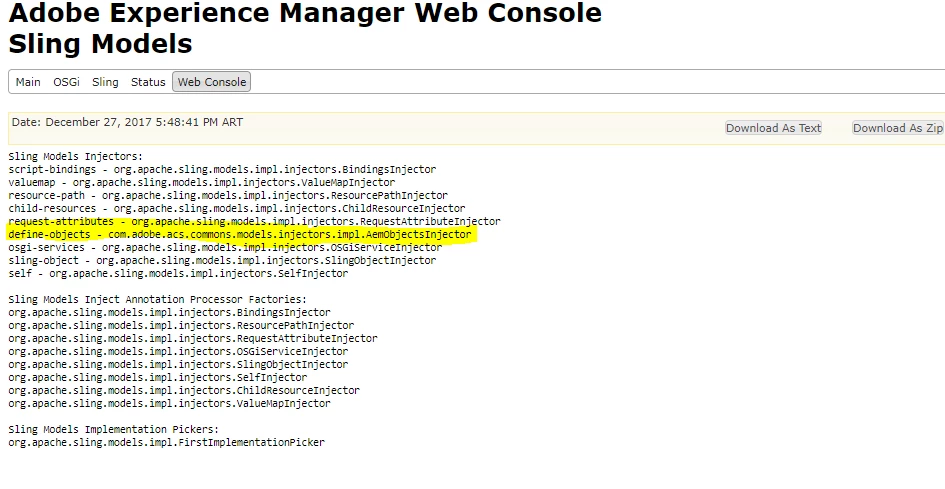Image resolution: width=945 pixels, height=489 pixels.
Task: Click the date line 'December 27, 2017'
Action: 127,122
